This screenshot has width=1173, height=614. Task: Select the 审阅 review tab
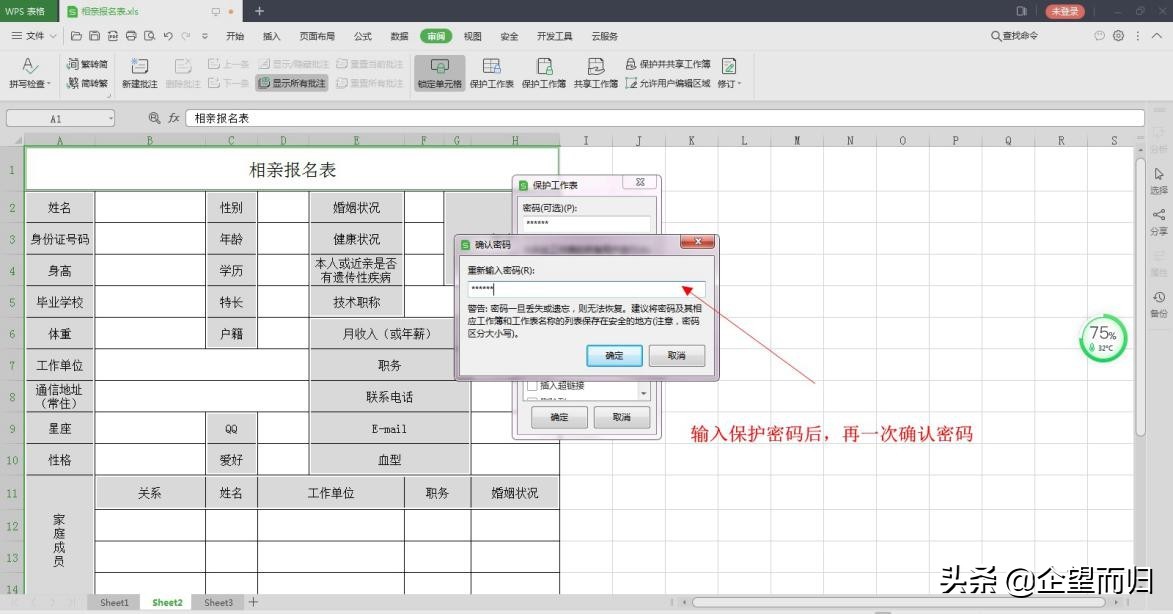pyautogui.click(x=436, y=36)
